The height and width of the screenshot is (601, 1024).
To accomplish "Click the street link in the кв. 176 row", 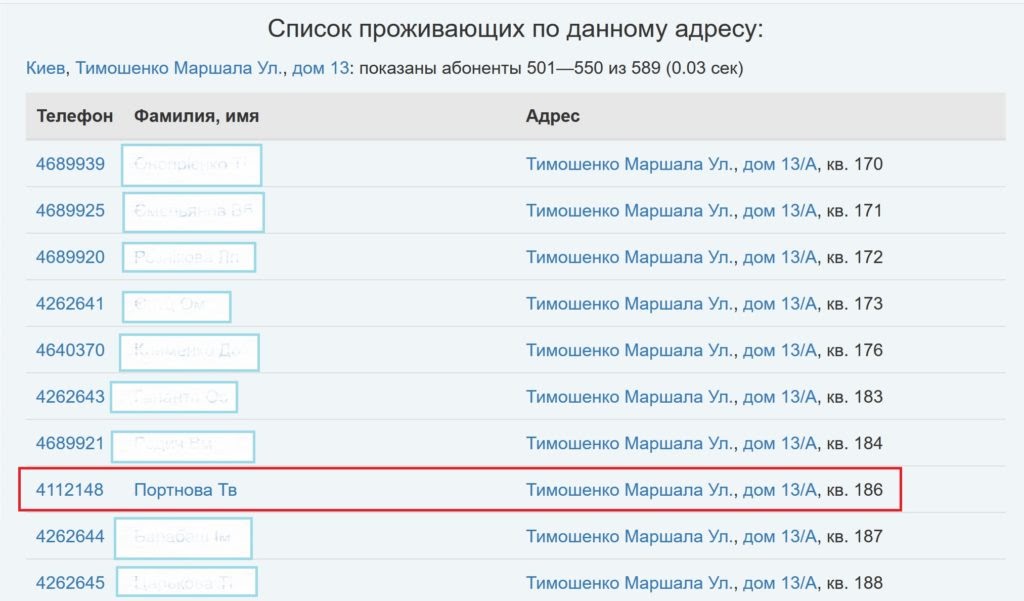I will pyautogui.click(x=629, y=350).
